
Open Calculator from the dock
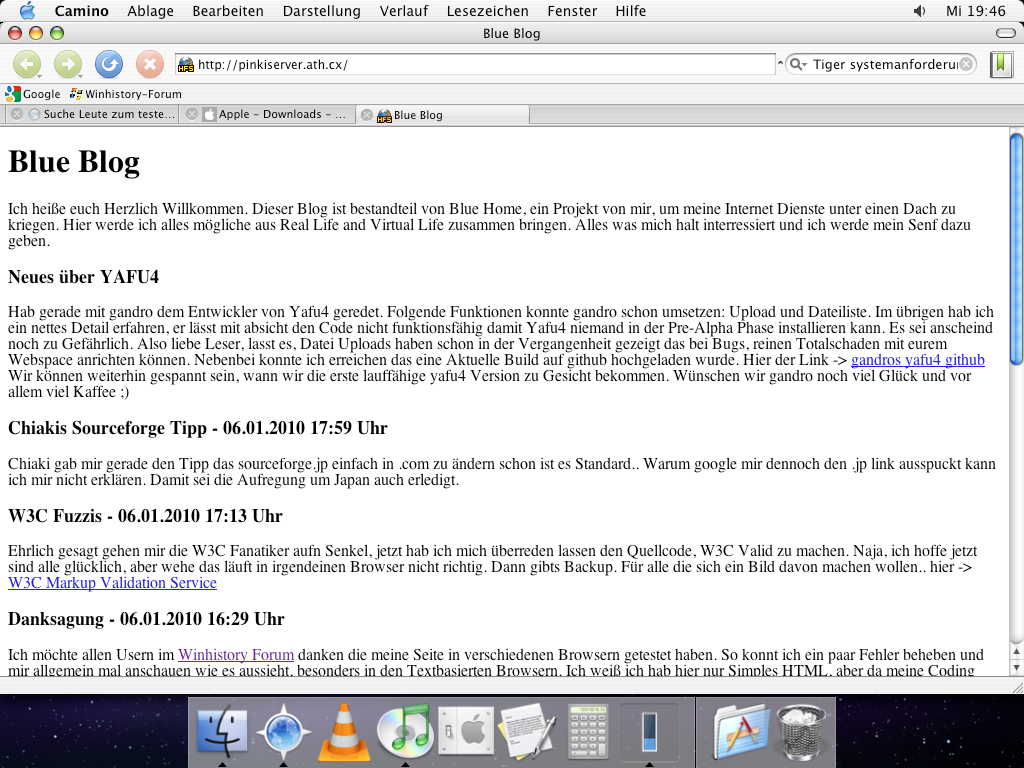click(x=588, y=732)
